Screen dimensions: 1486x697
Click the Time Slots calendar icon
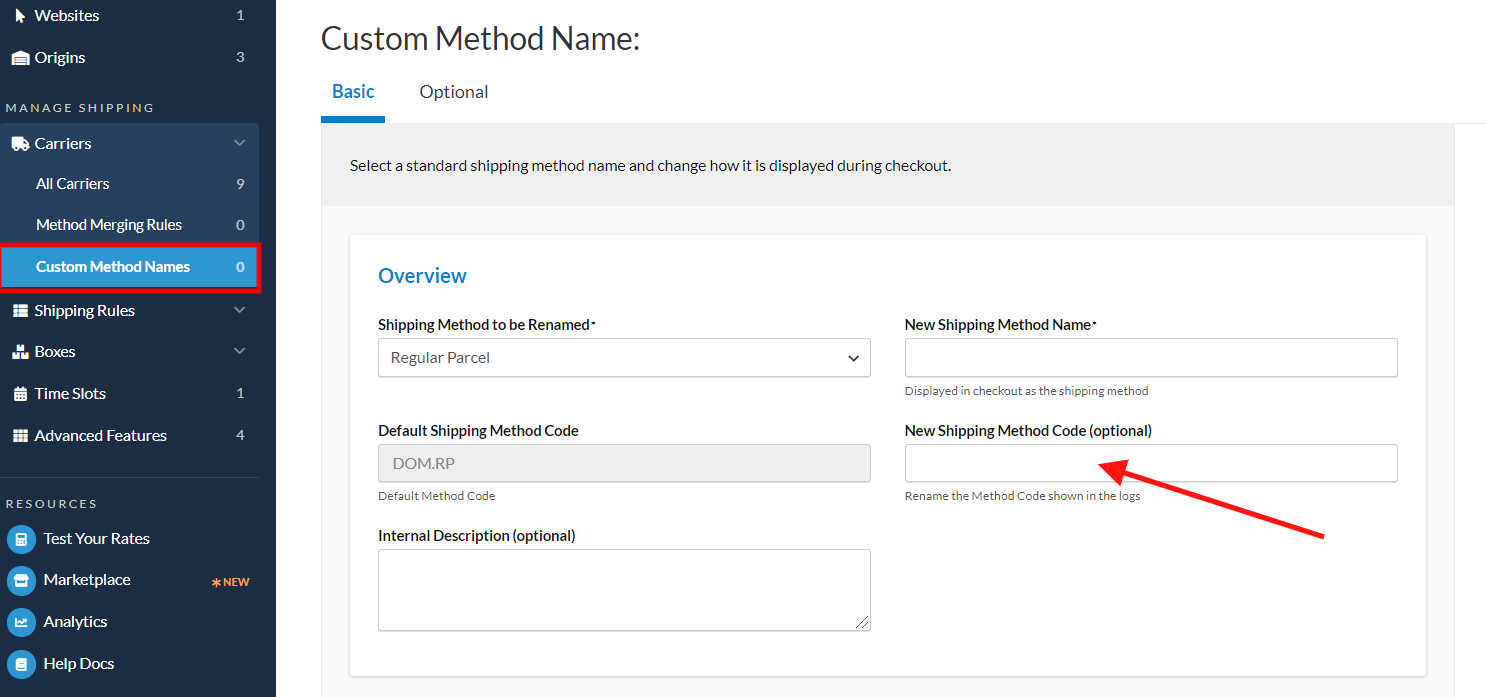click(x=20, y=394)
